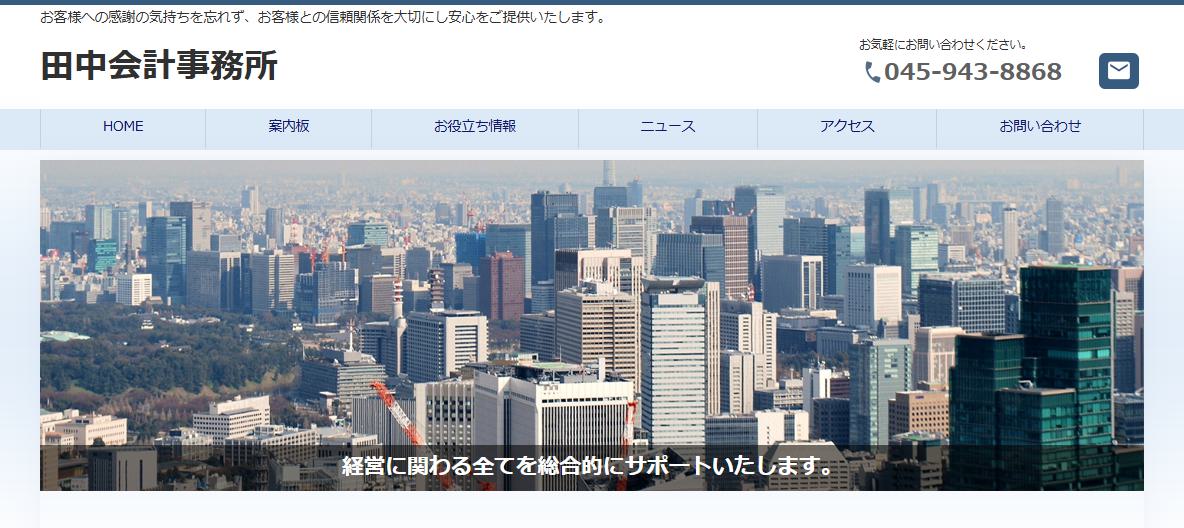Open お問い合わせ in the navigation bar
The image size is (1184, 528).
(x=1040, y=129)
